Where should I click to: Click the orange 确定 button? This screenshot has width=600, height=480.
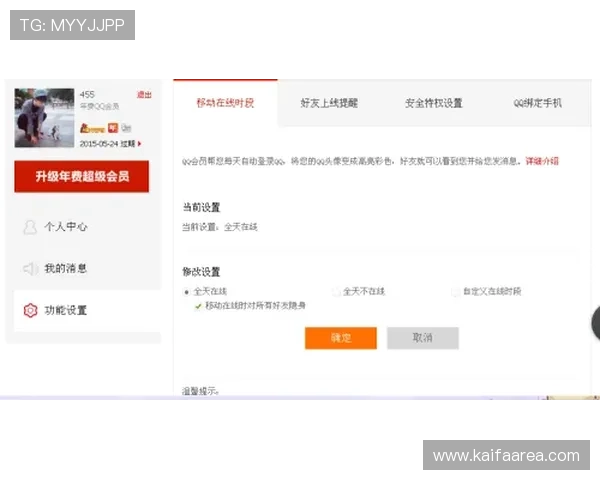click(x=341, y=338)
